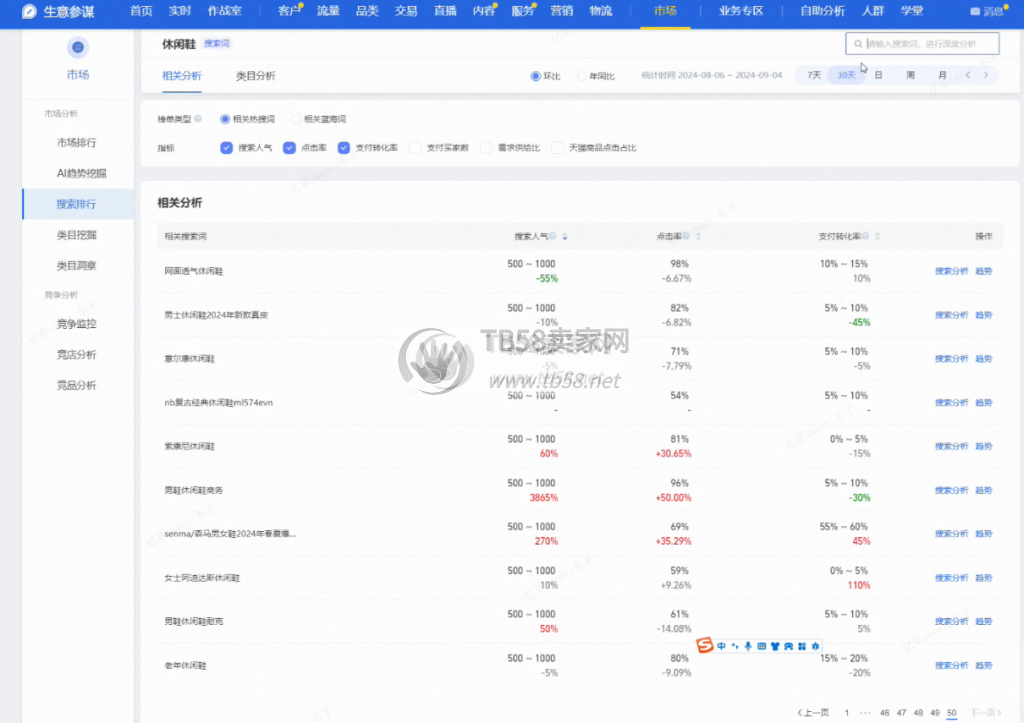Click the 消息 message icon at top right
This screenshot has height=723, width=1024.
click(x=975, y=12)
